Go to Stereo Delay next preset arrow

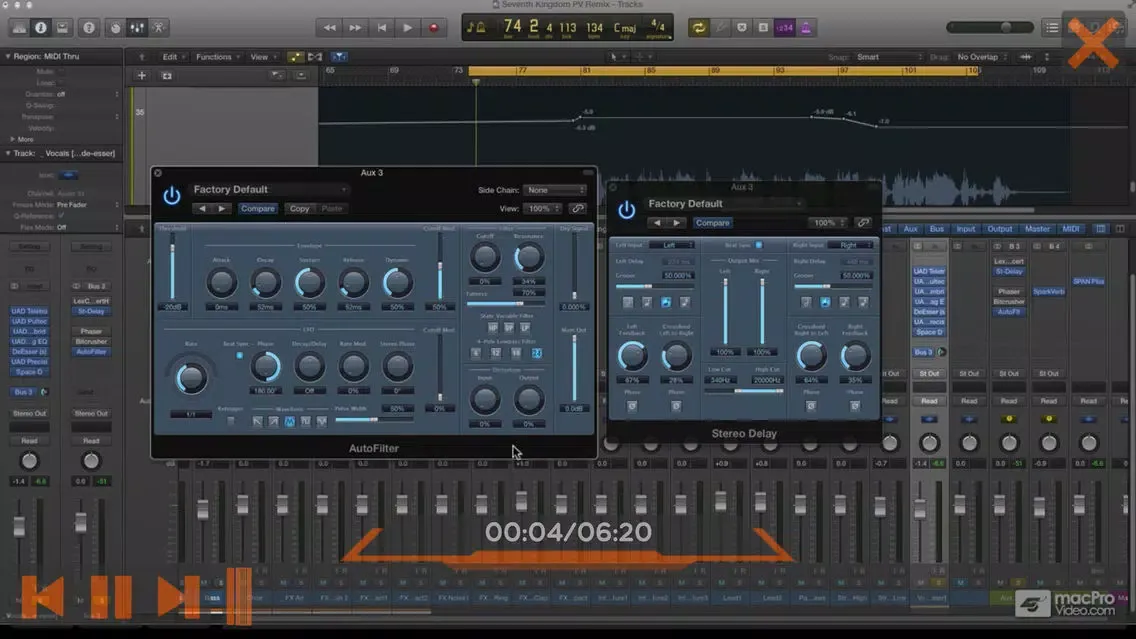point(677,223)
